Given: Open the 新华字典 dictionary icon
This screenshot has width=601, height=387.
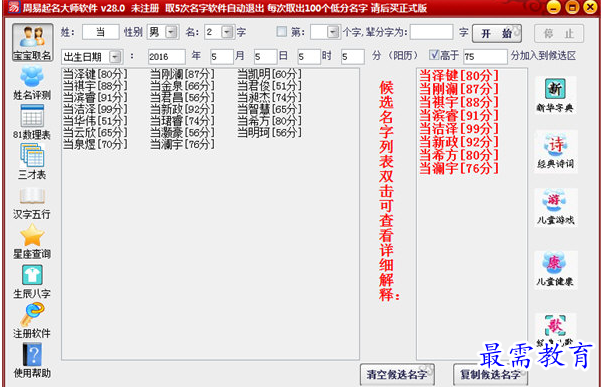Looking at the screenshot, I should point(555,95).
